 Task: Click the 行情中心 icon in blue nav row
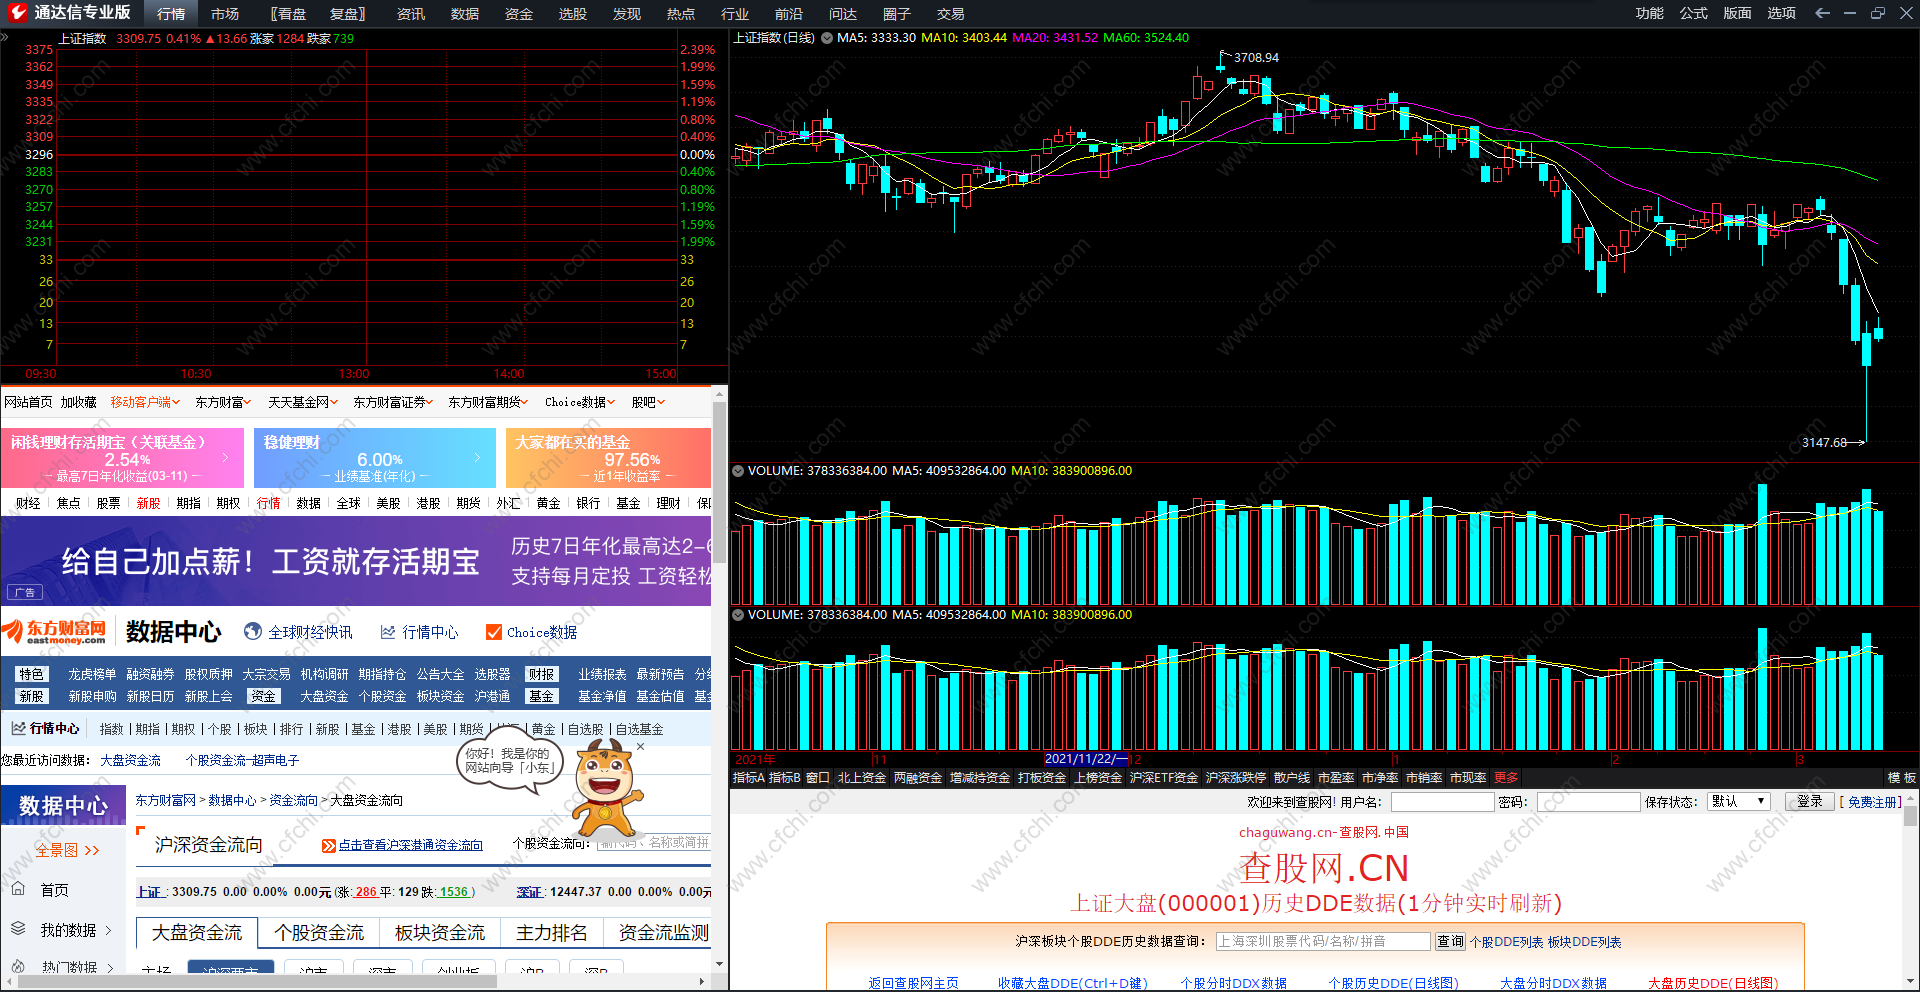pyautogui.click(x=19, y=729)
